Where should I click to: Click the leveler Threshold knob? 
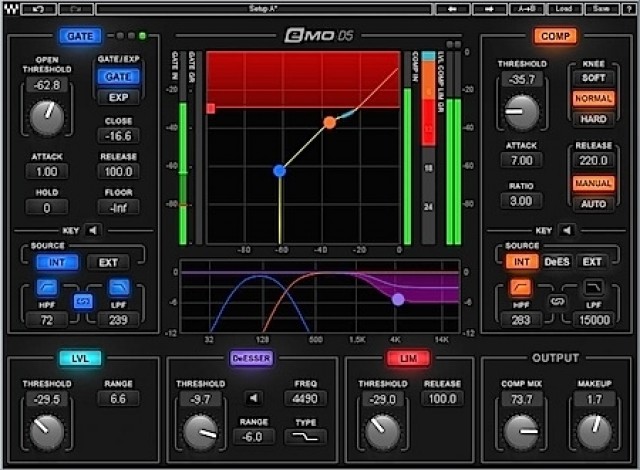[47, 432]
